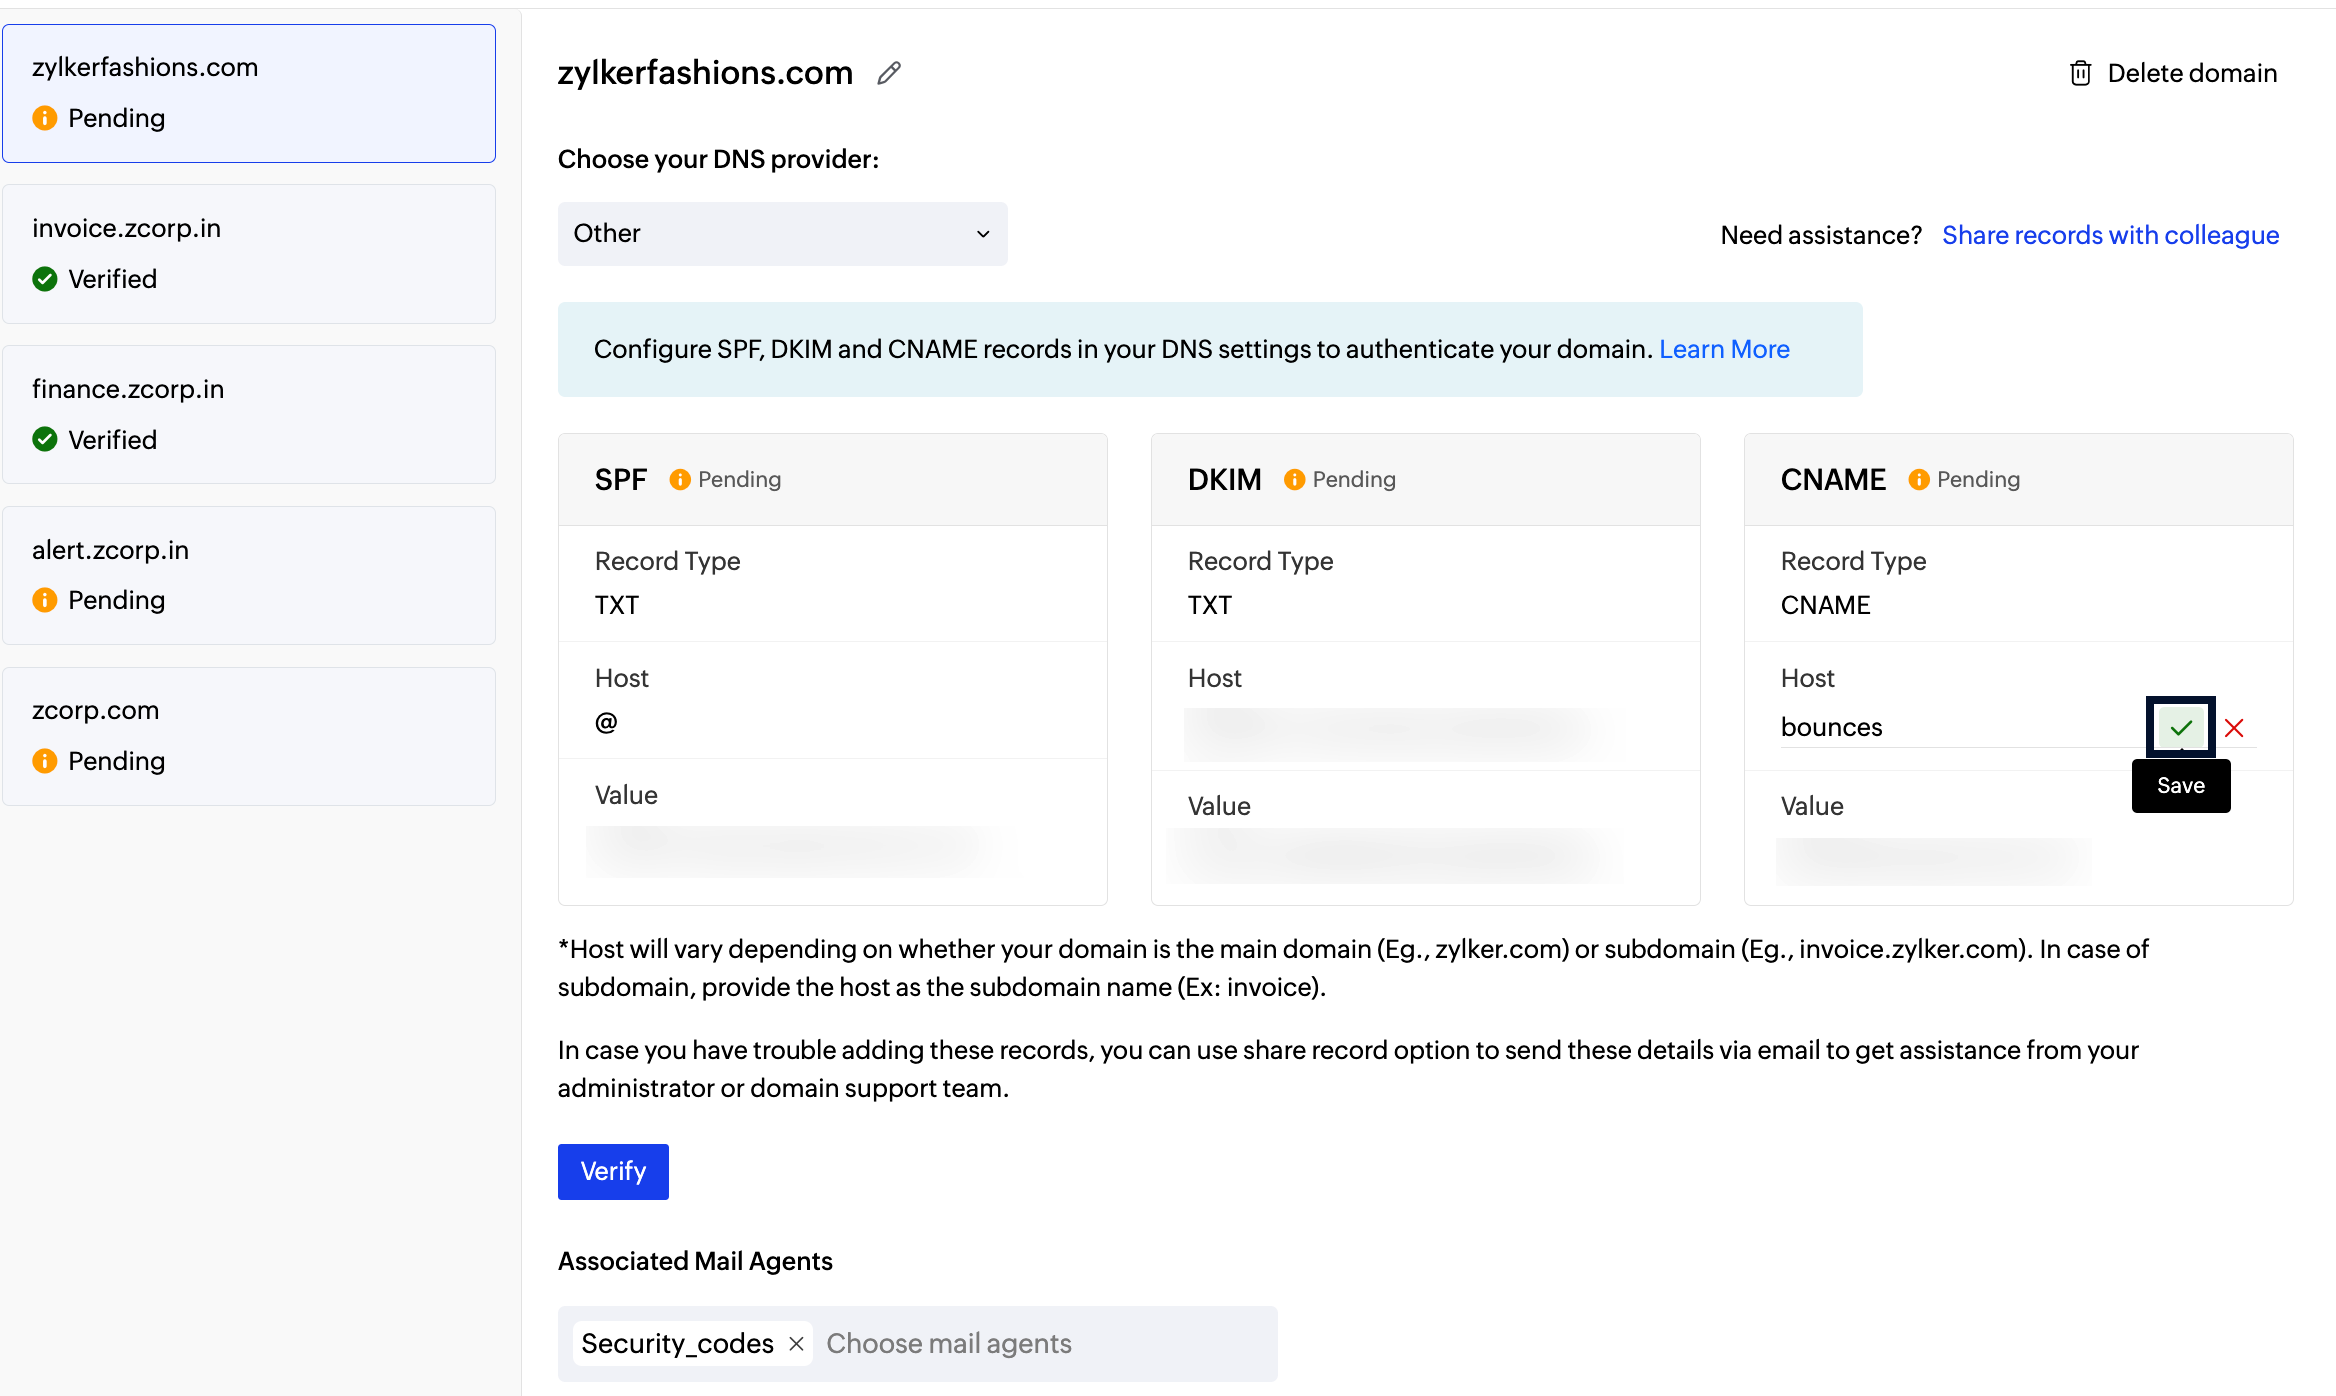Click the DKIM pending status icon
This screenshot has width=2336, height=1396.
[1294, 480]
